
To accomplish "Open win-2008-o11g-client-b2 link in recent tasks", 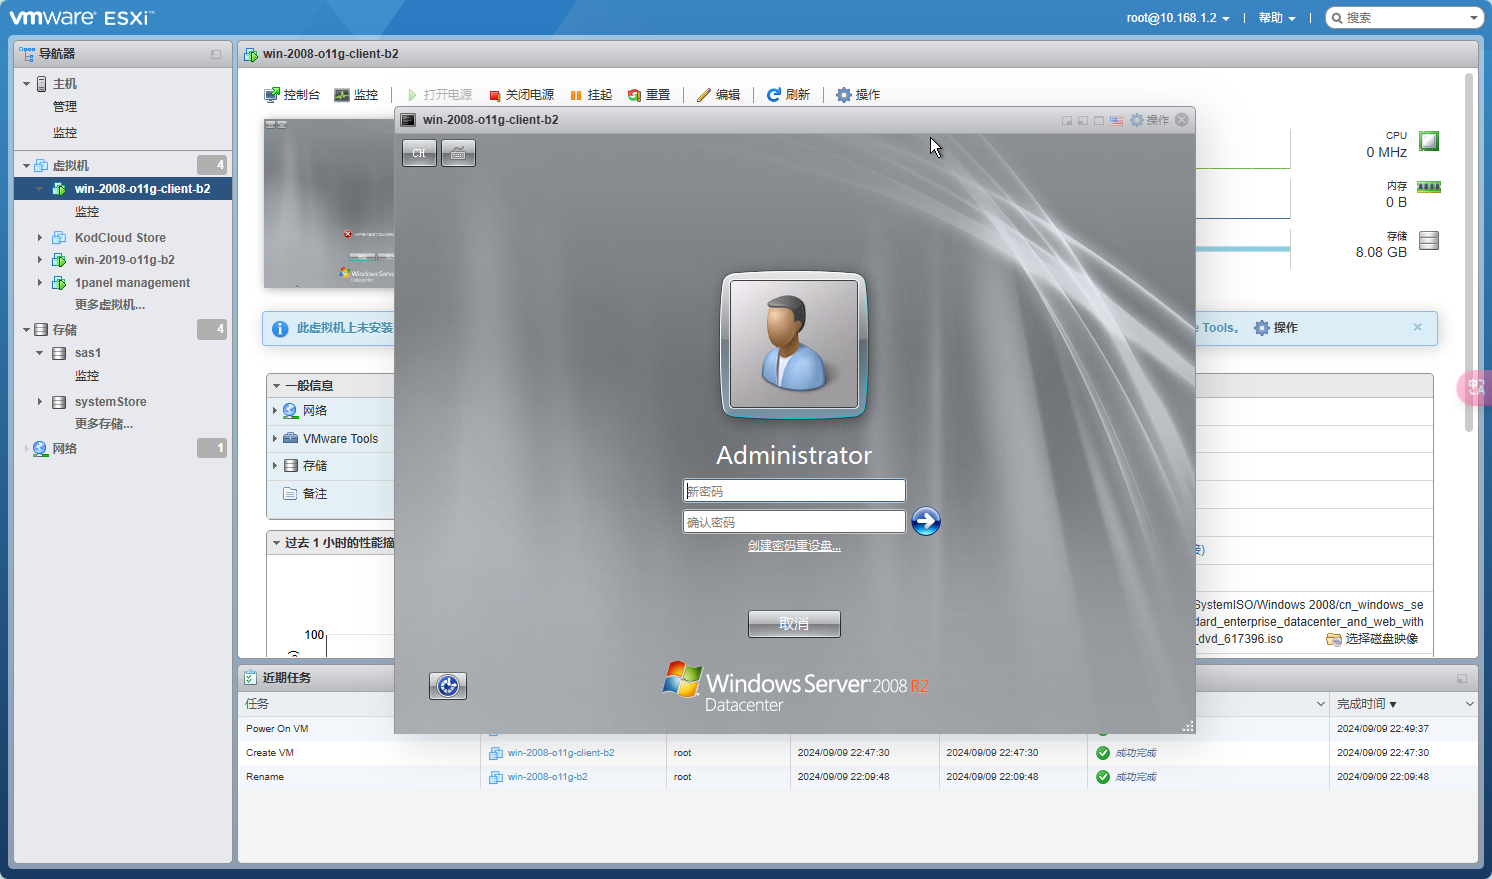I will [560, 753].
